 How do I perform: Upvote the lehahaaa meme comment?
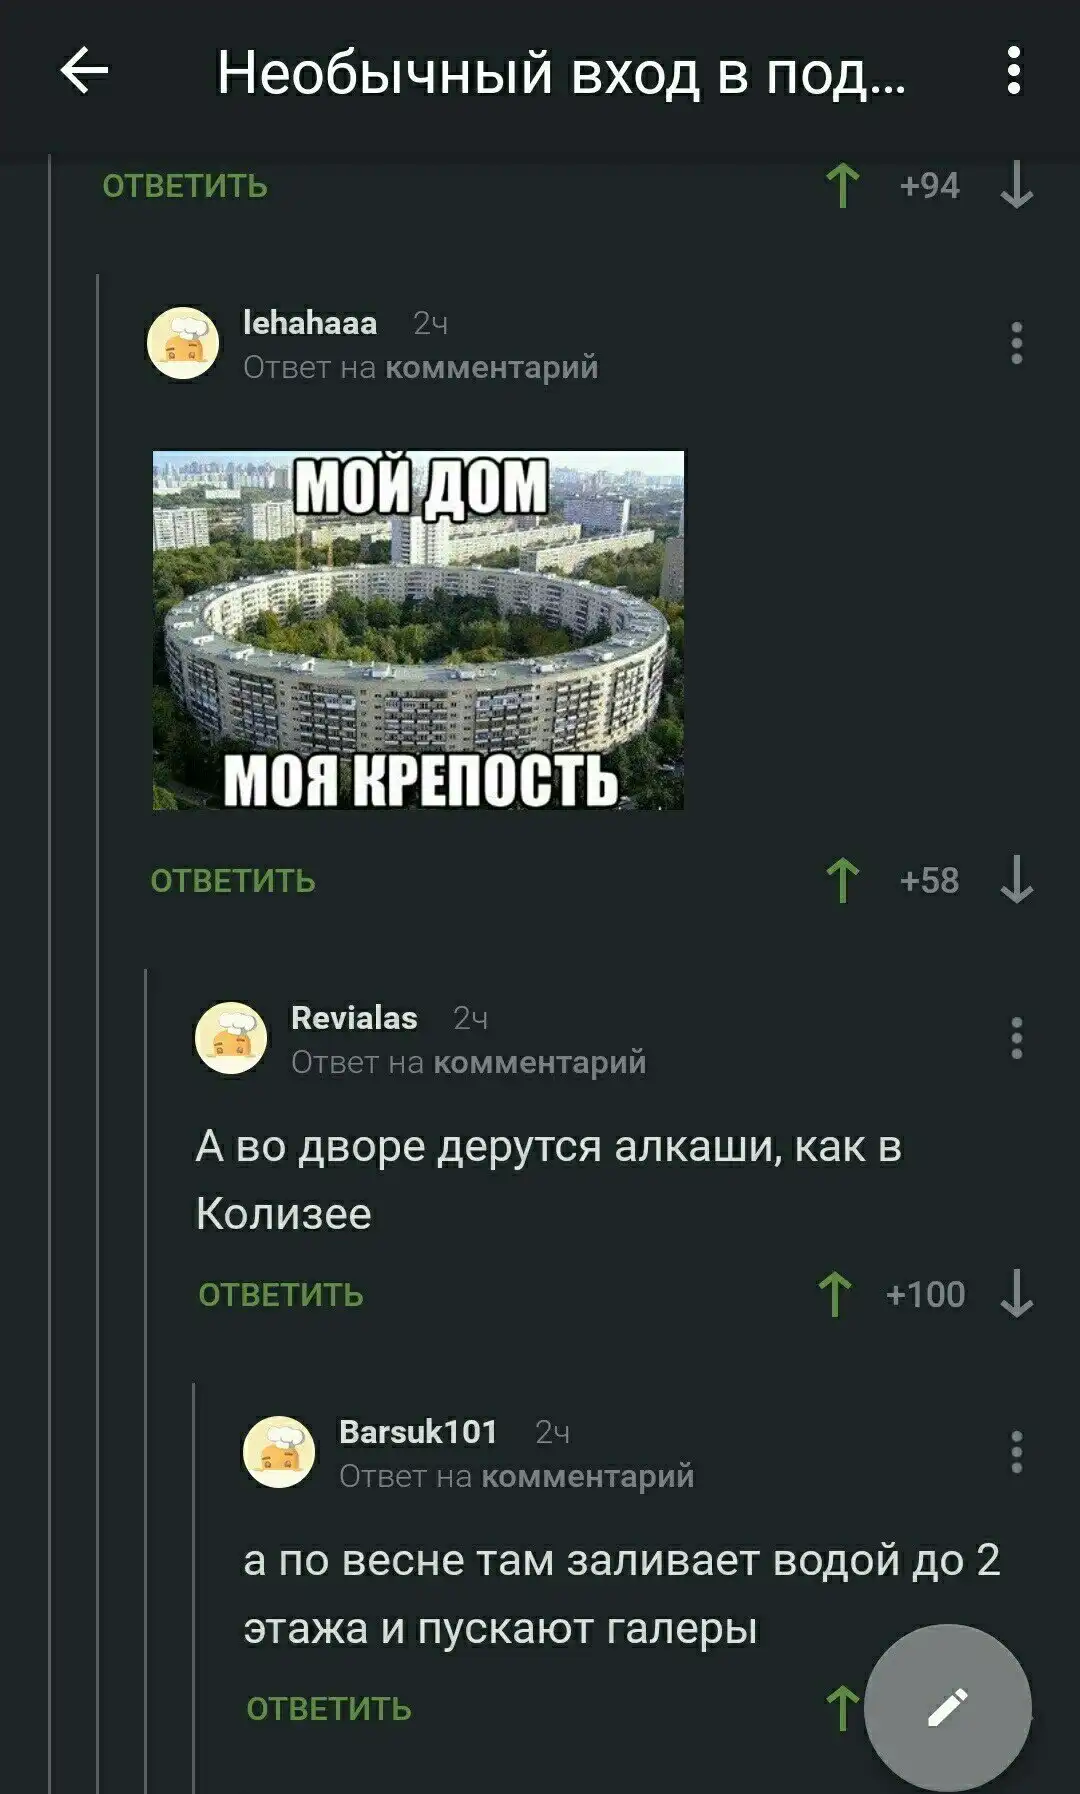point(842,880)
